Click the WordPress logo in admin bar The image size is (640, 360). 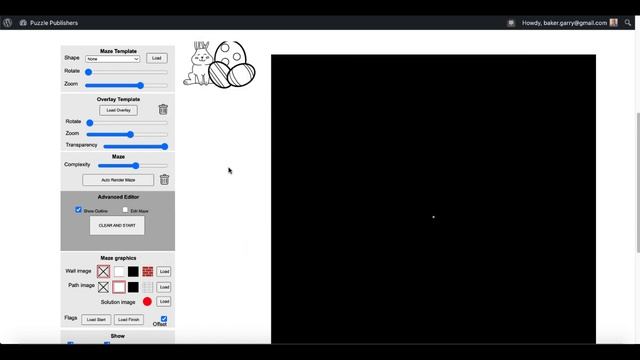(7, 23)
